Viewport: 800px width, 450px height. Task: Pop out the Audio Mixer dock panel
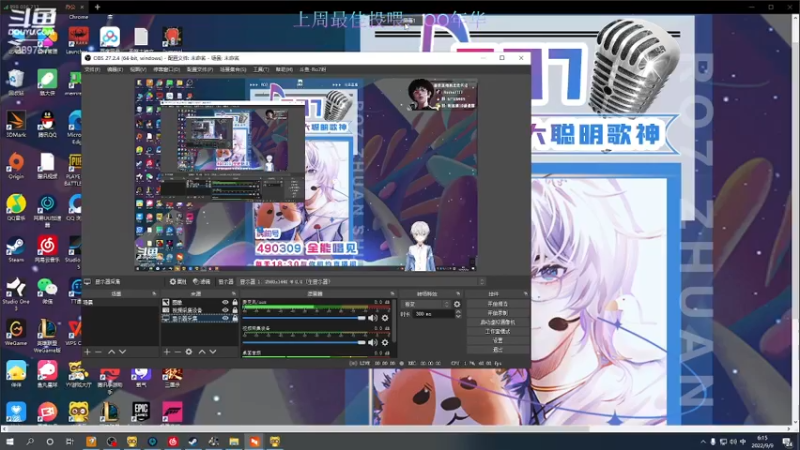click(392, 294)
